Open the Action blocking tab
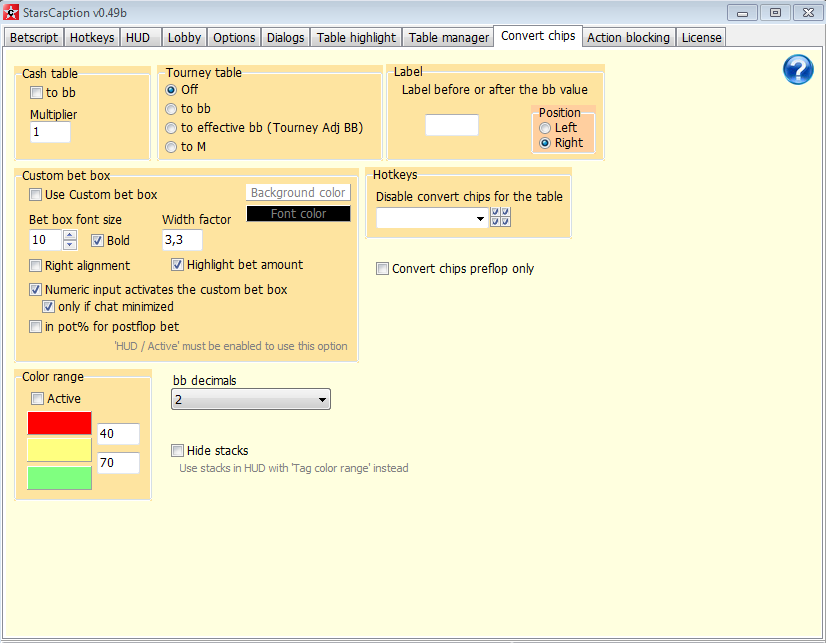The width and height of the screenshot is (826, 643). coord(628,37)
